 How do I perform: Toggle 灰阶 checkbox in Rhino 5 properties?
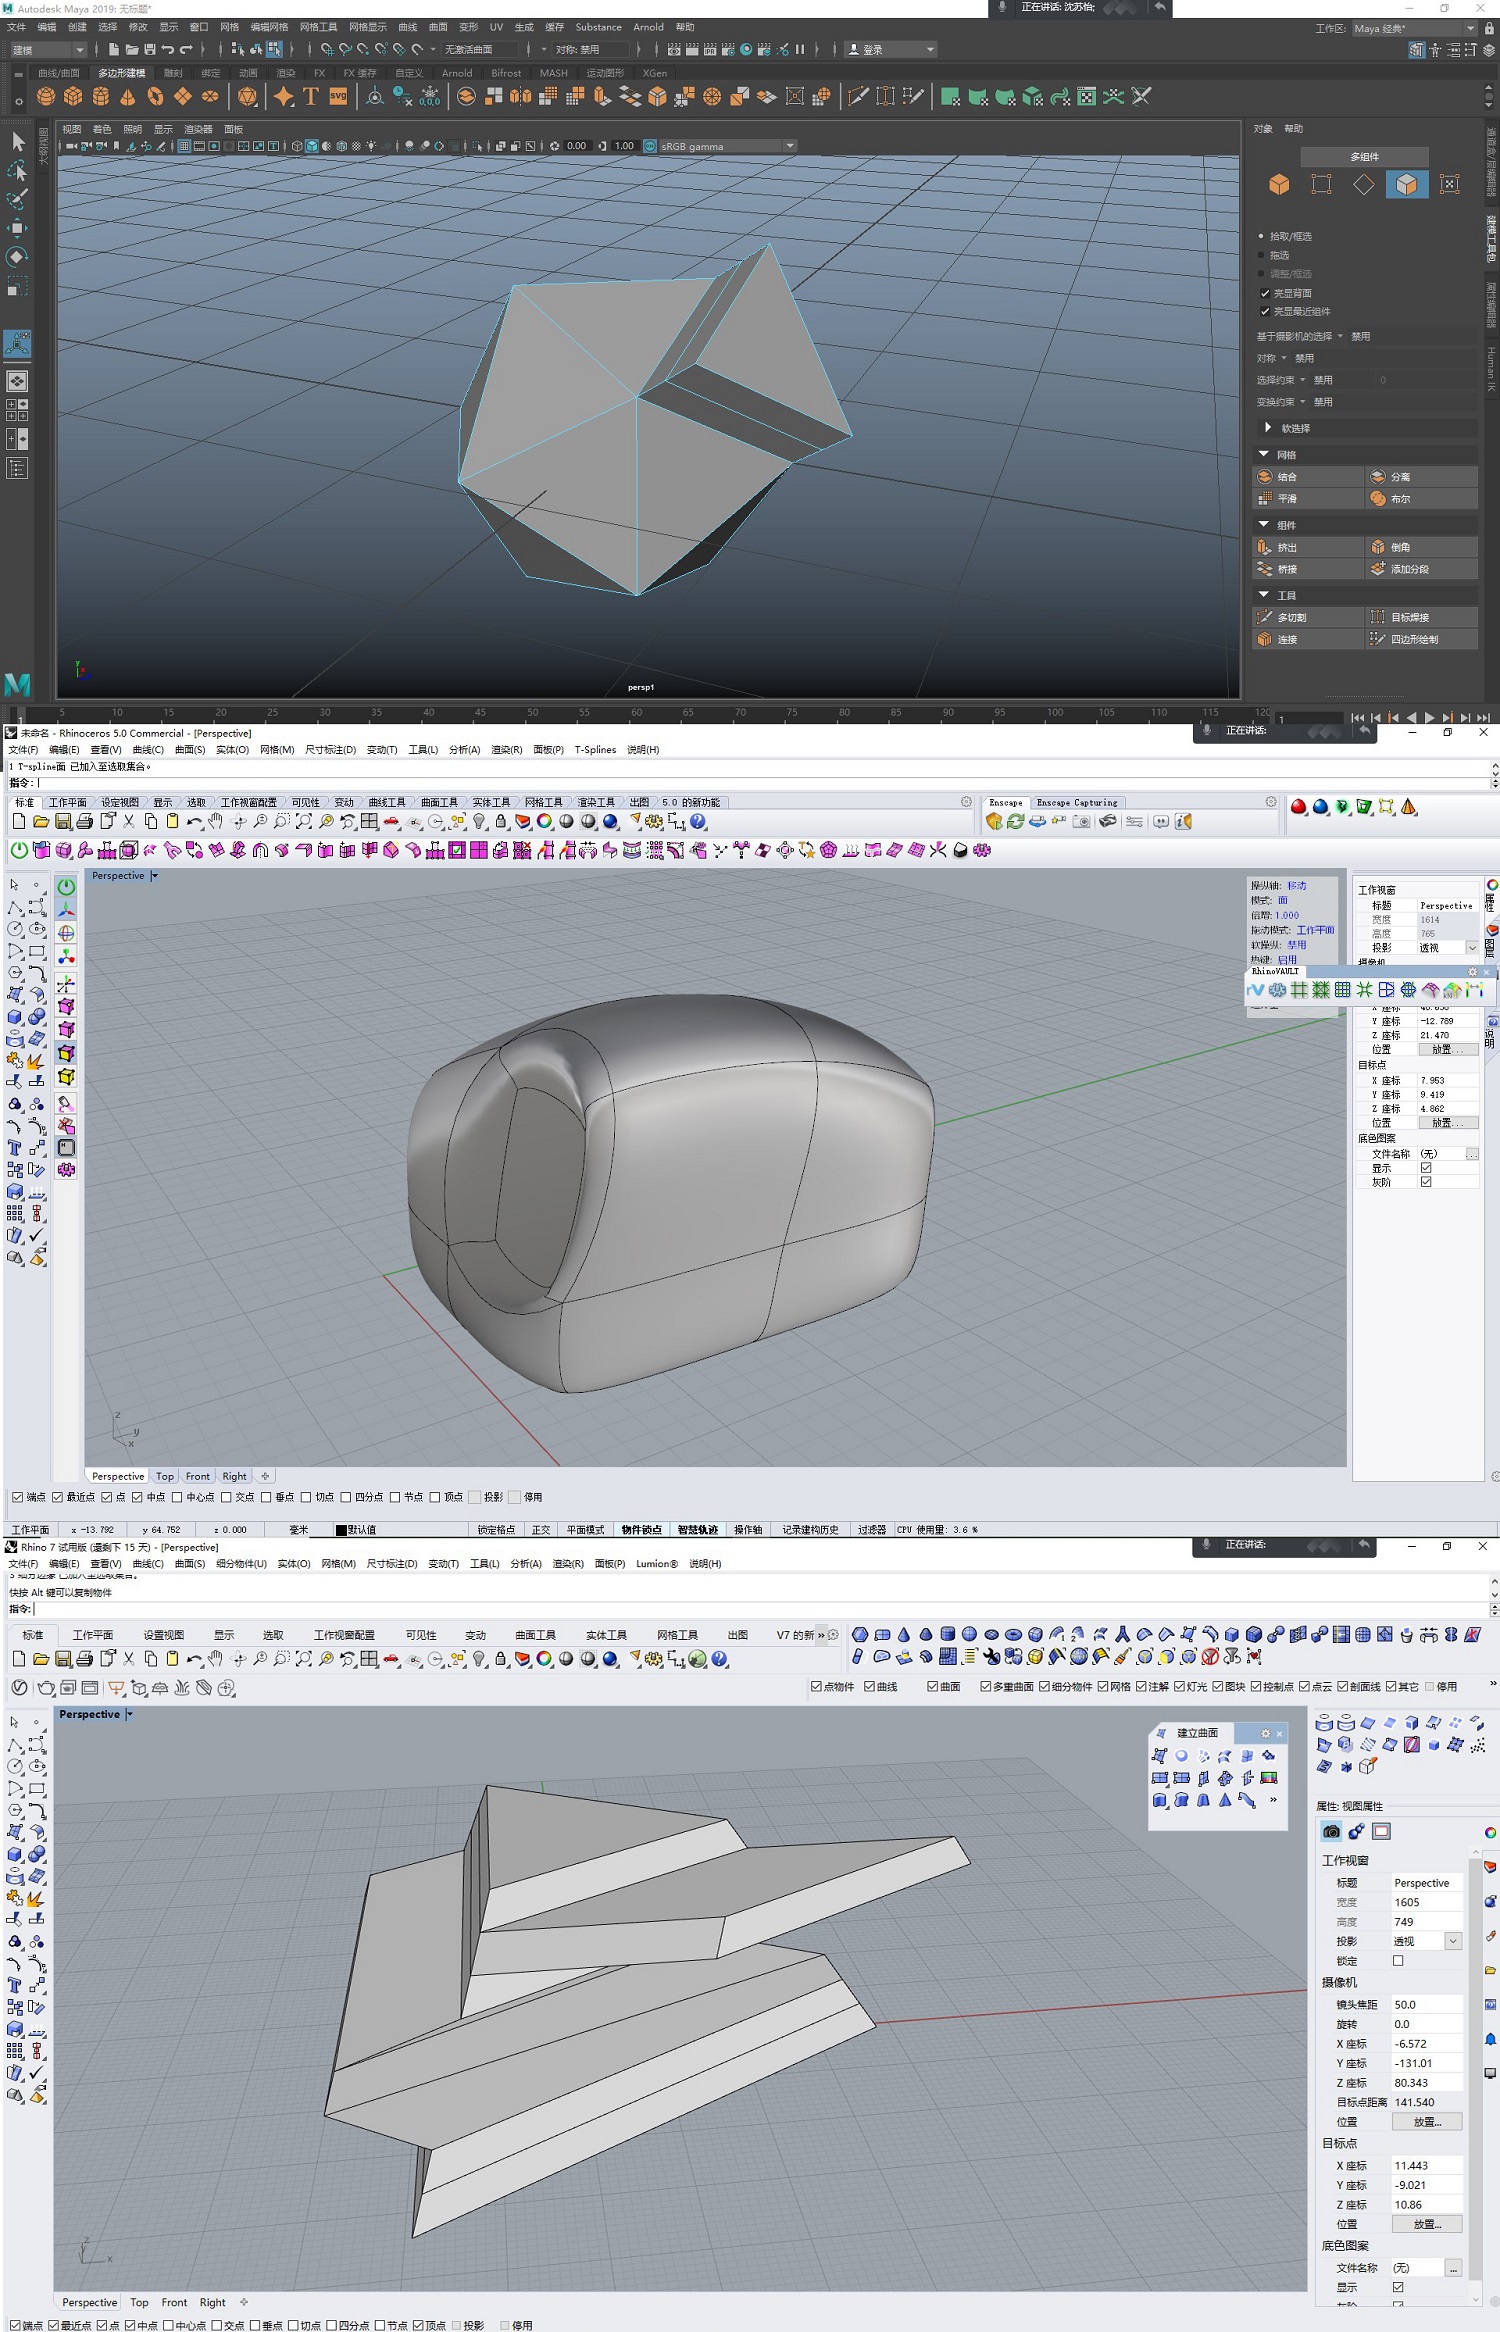[1426, 1182]
